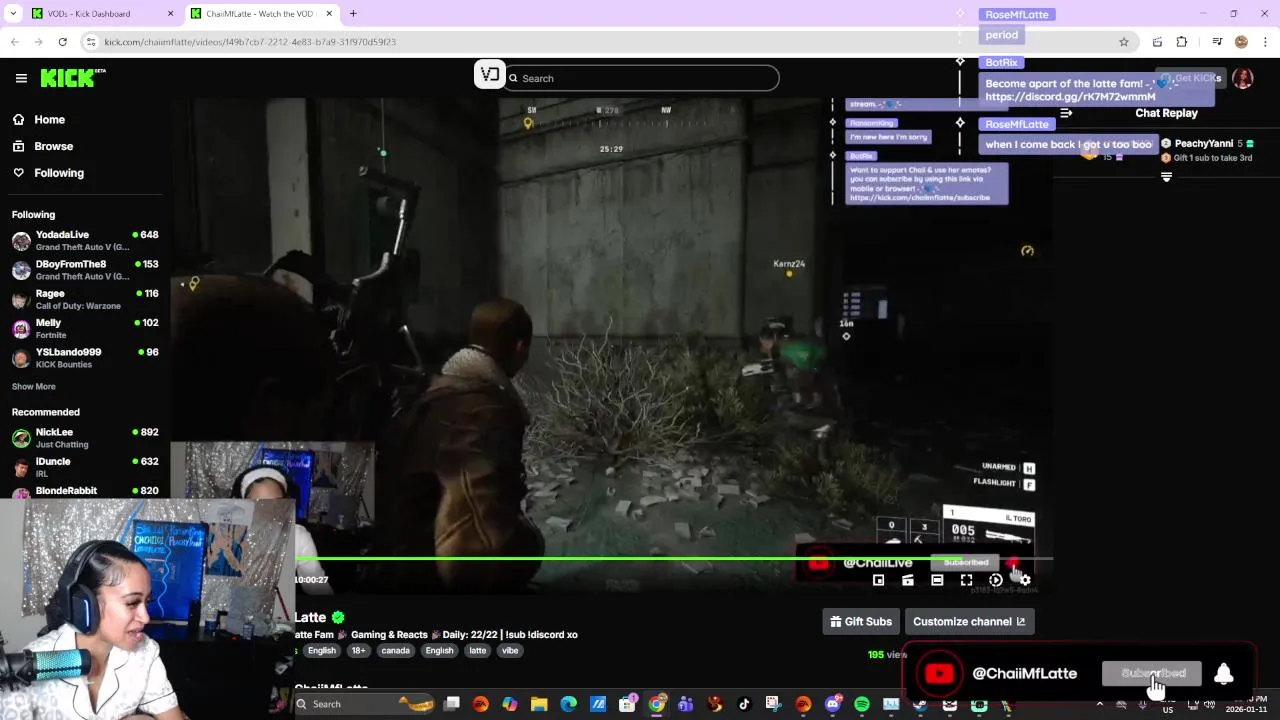1280x720 pixels.
Task: Open Chrome extensions puzzle icon
Action: pos(1182,42)
